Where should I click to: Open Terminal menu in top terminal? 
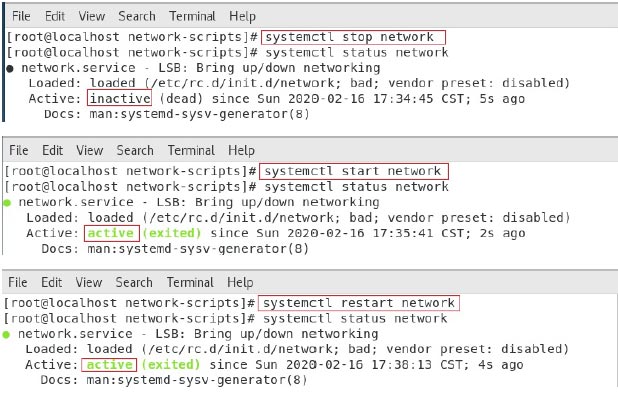192,16
